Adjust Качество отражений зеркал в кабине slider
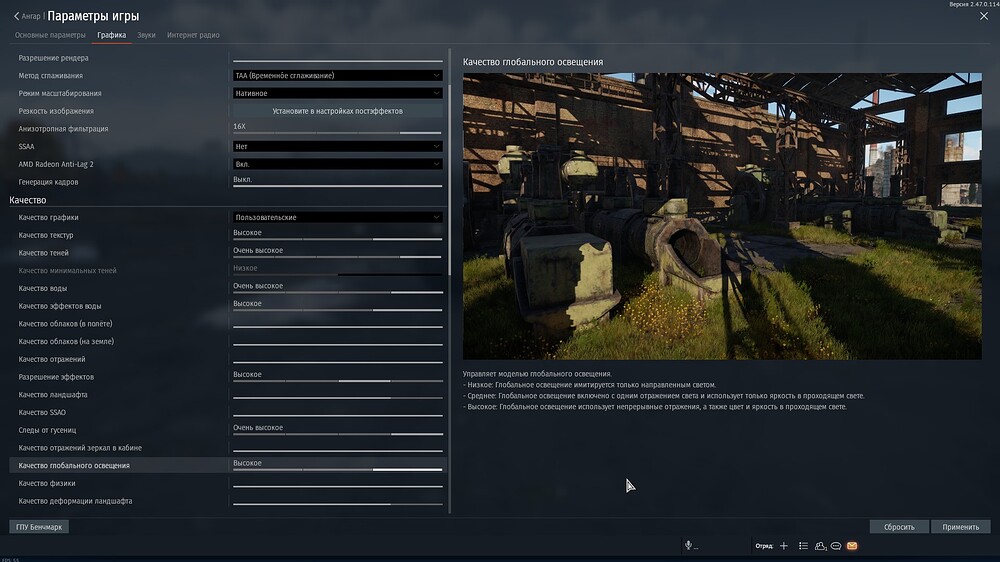This screenshot has height=562, width=1000. coord(337,451)
